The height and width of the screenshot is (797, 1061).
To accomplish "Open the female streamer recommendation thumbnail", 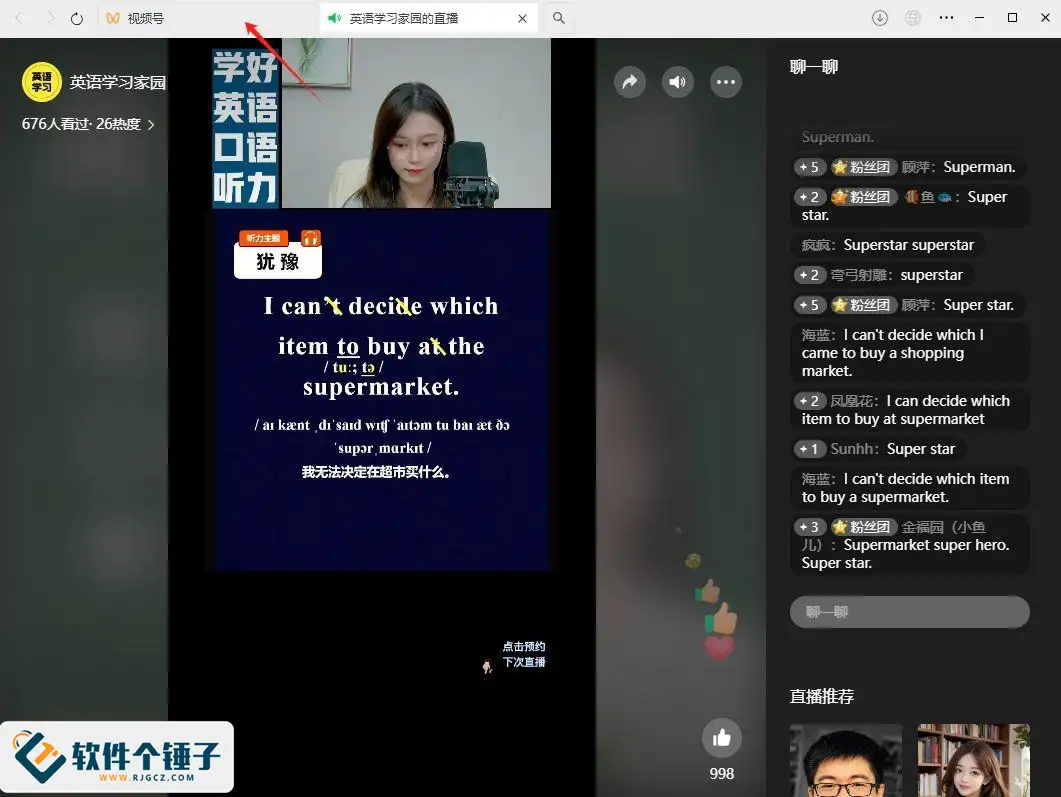I will click(x=974, y=760).
